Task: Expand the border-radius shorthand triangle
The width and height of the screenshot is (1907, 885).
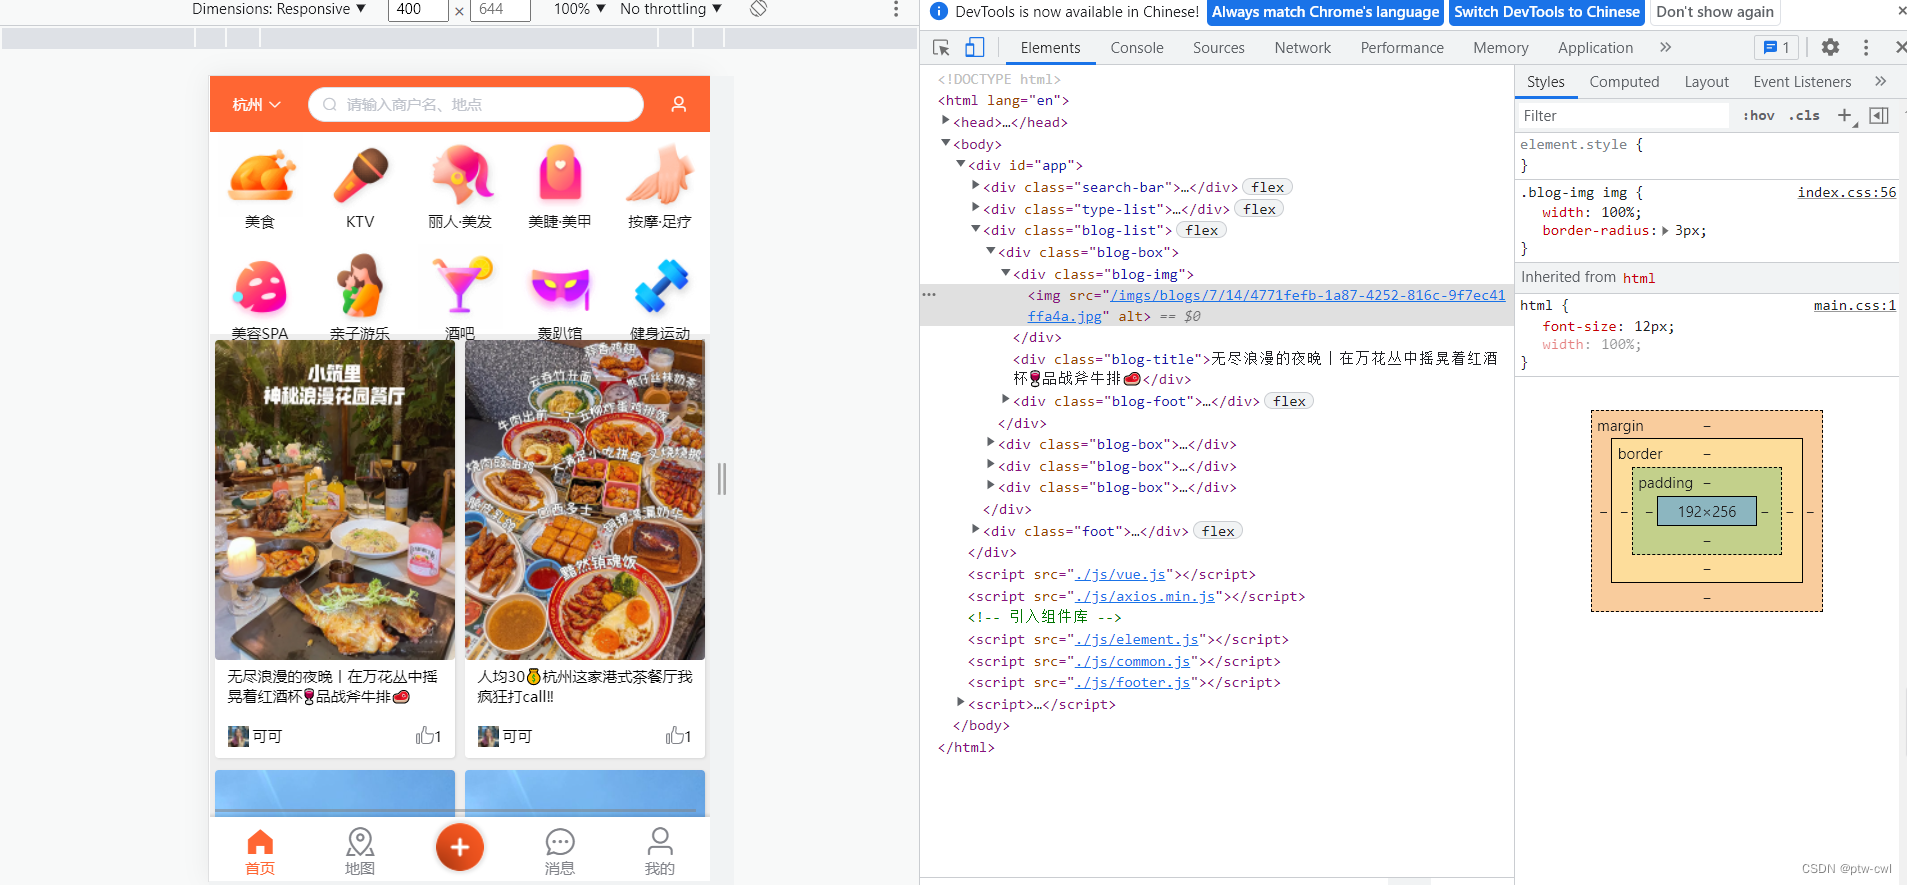Action: pyautogui.click(x=1665, y=231)
